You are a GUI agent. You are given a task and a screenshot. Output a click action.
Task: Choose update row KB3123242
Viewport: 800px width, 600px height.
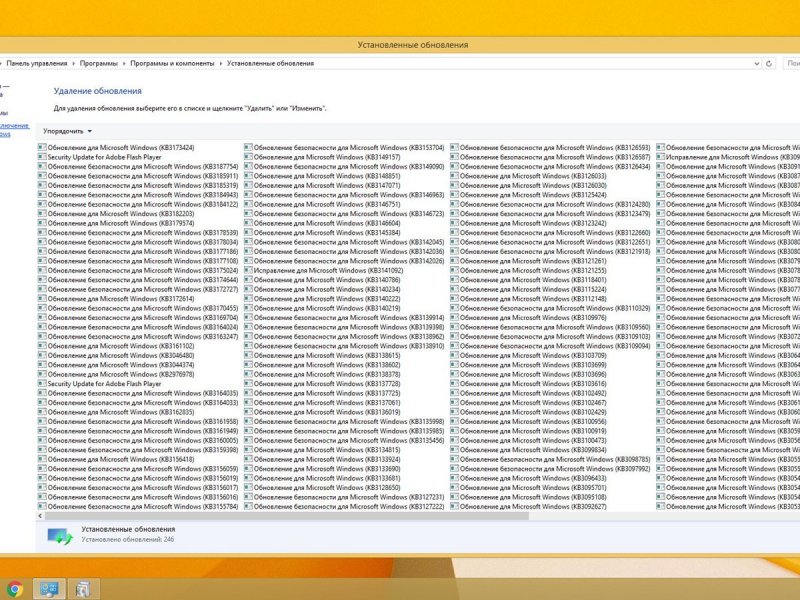tap(529, 223)
